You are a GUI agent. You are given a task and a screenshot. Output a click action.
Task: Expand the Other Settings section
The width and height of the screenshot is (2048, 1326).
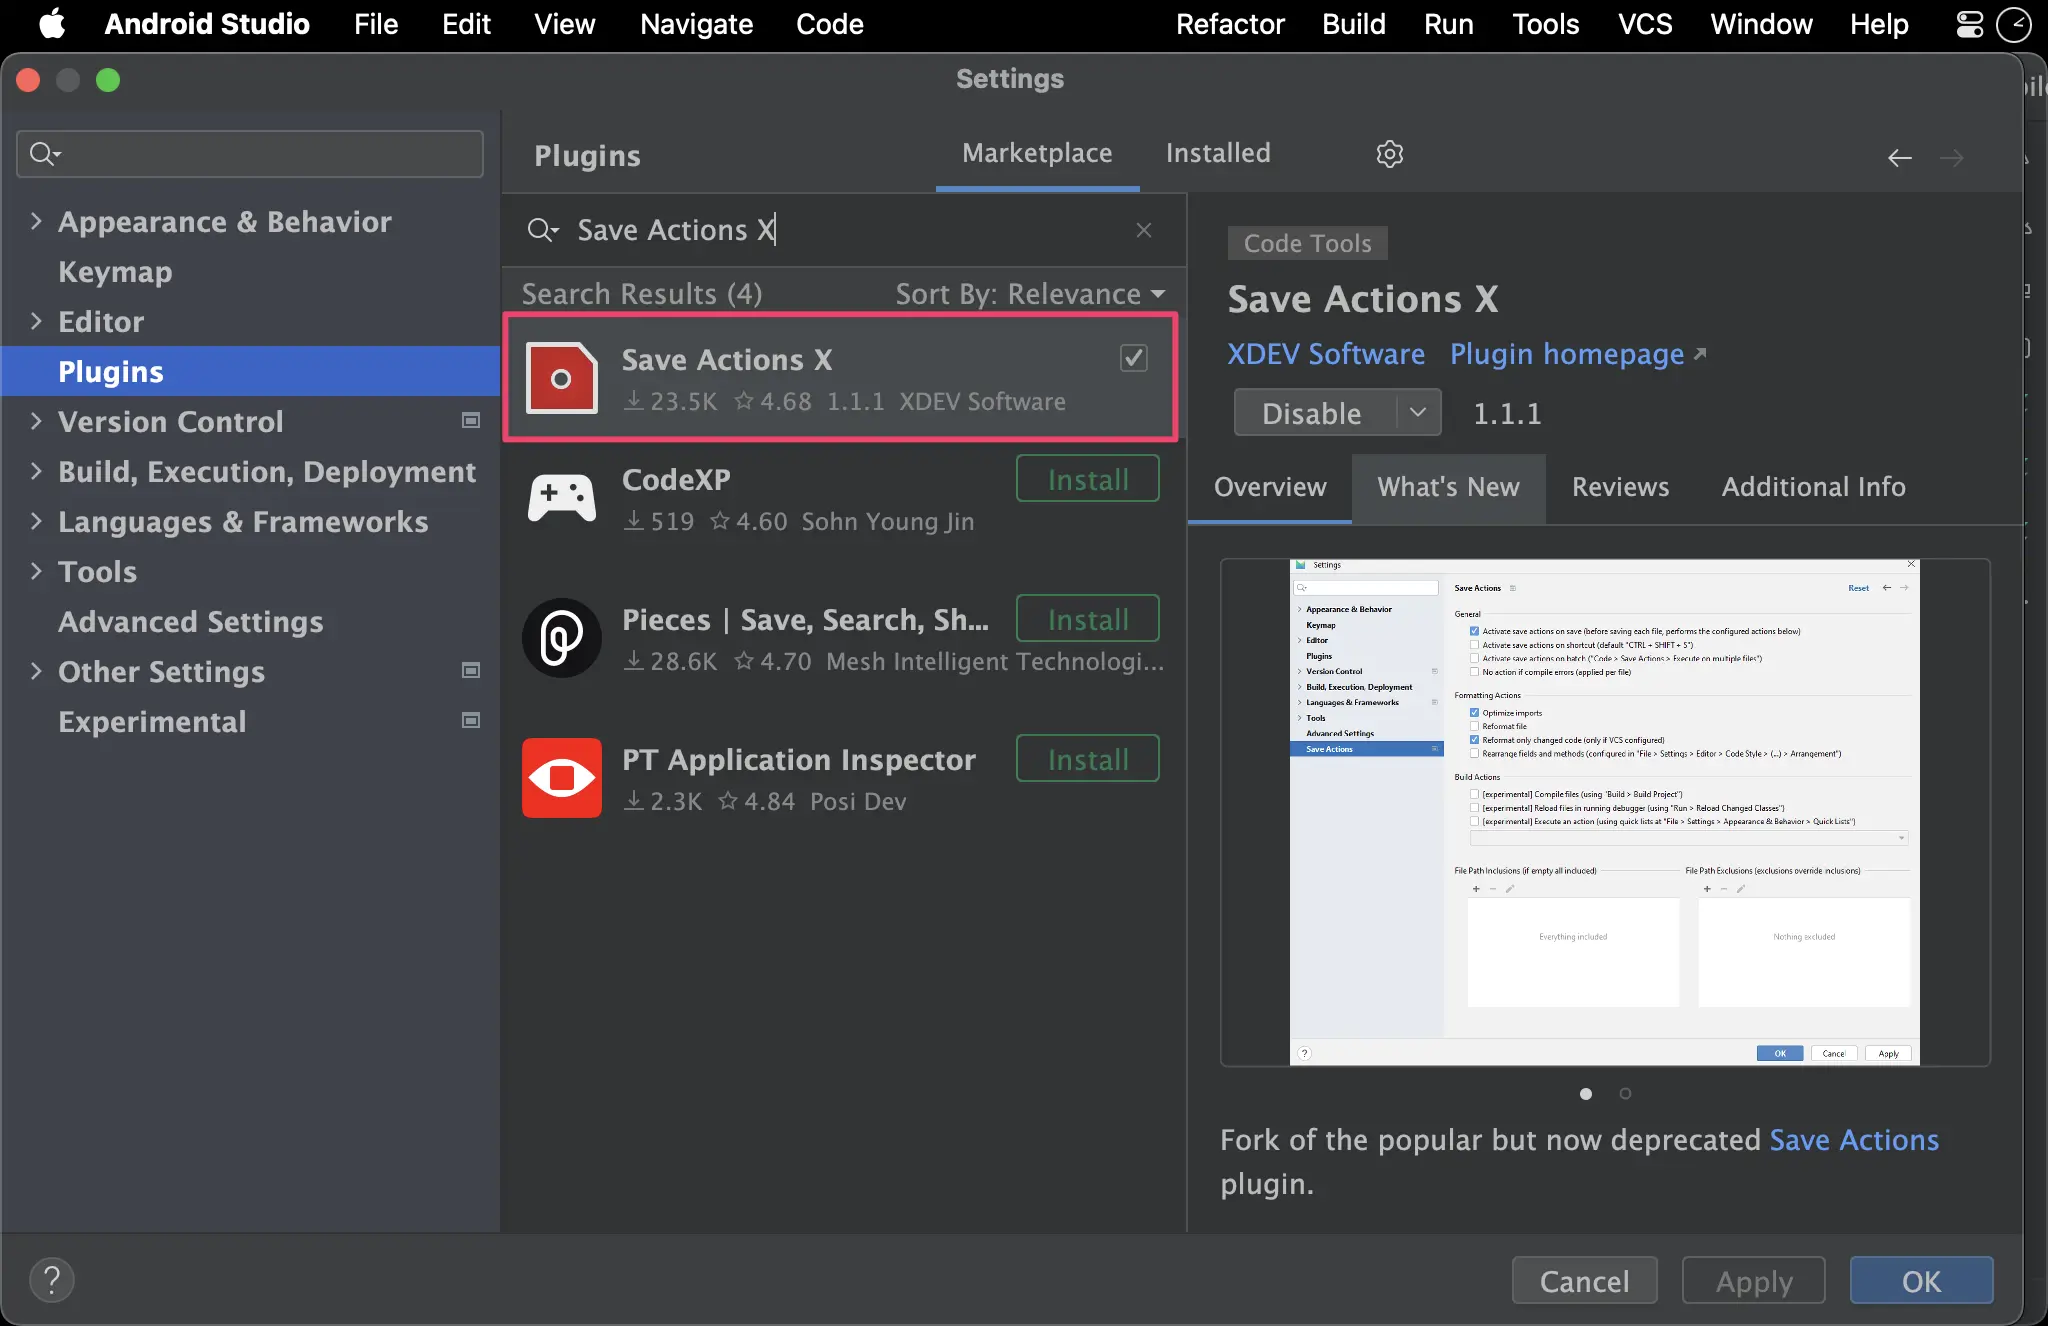[x=36, y=671]
